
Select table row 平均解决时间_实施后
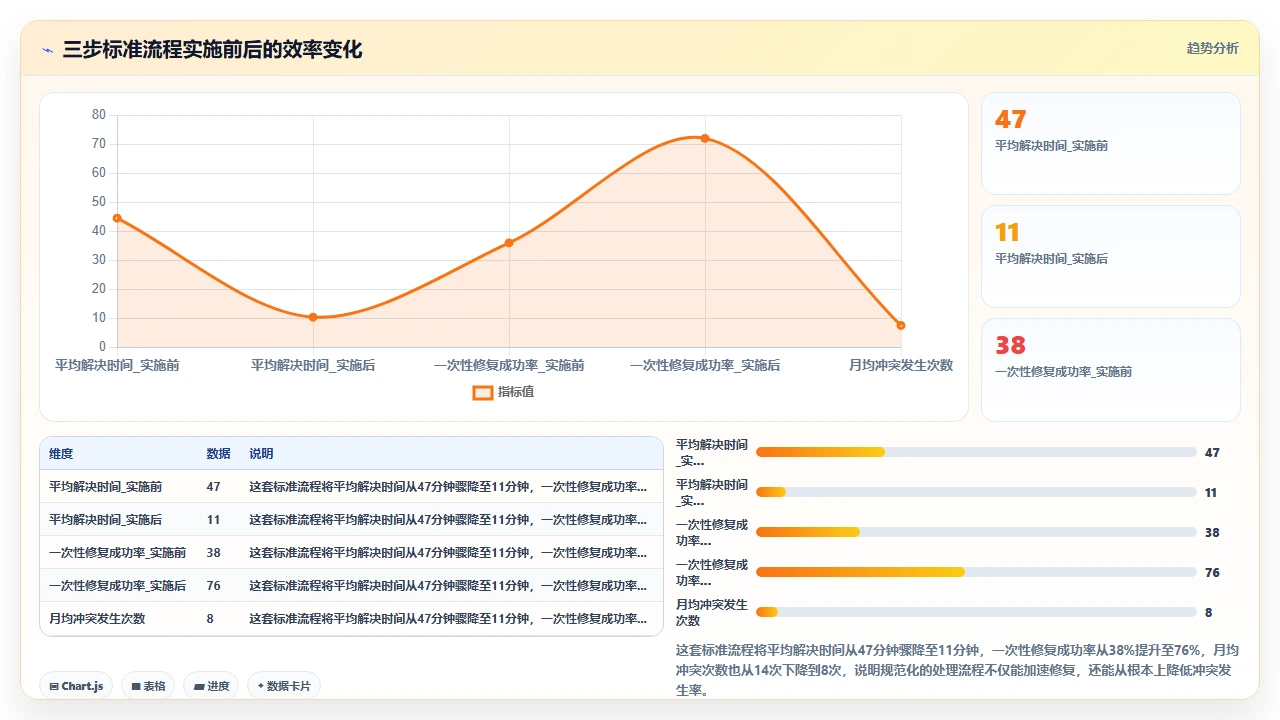pyautogui.click(x=351, y=520)
